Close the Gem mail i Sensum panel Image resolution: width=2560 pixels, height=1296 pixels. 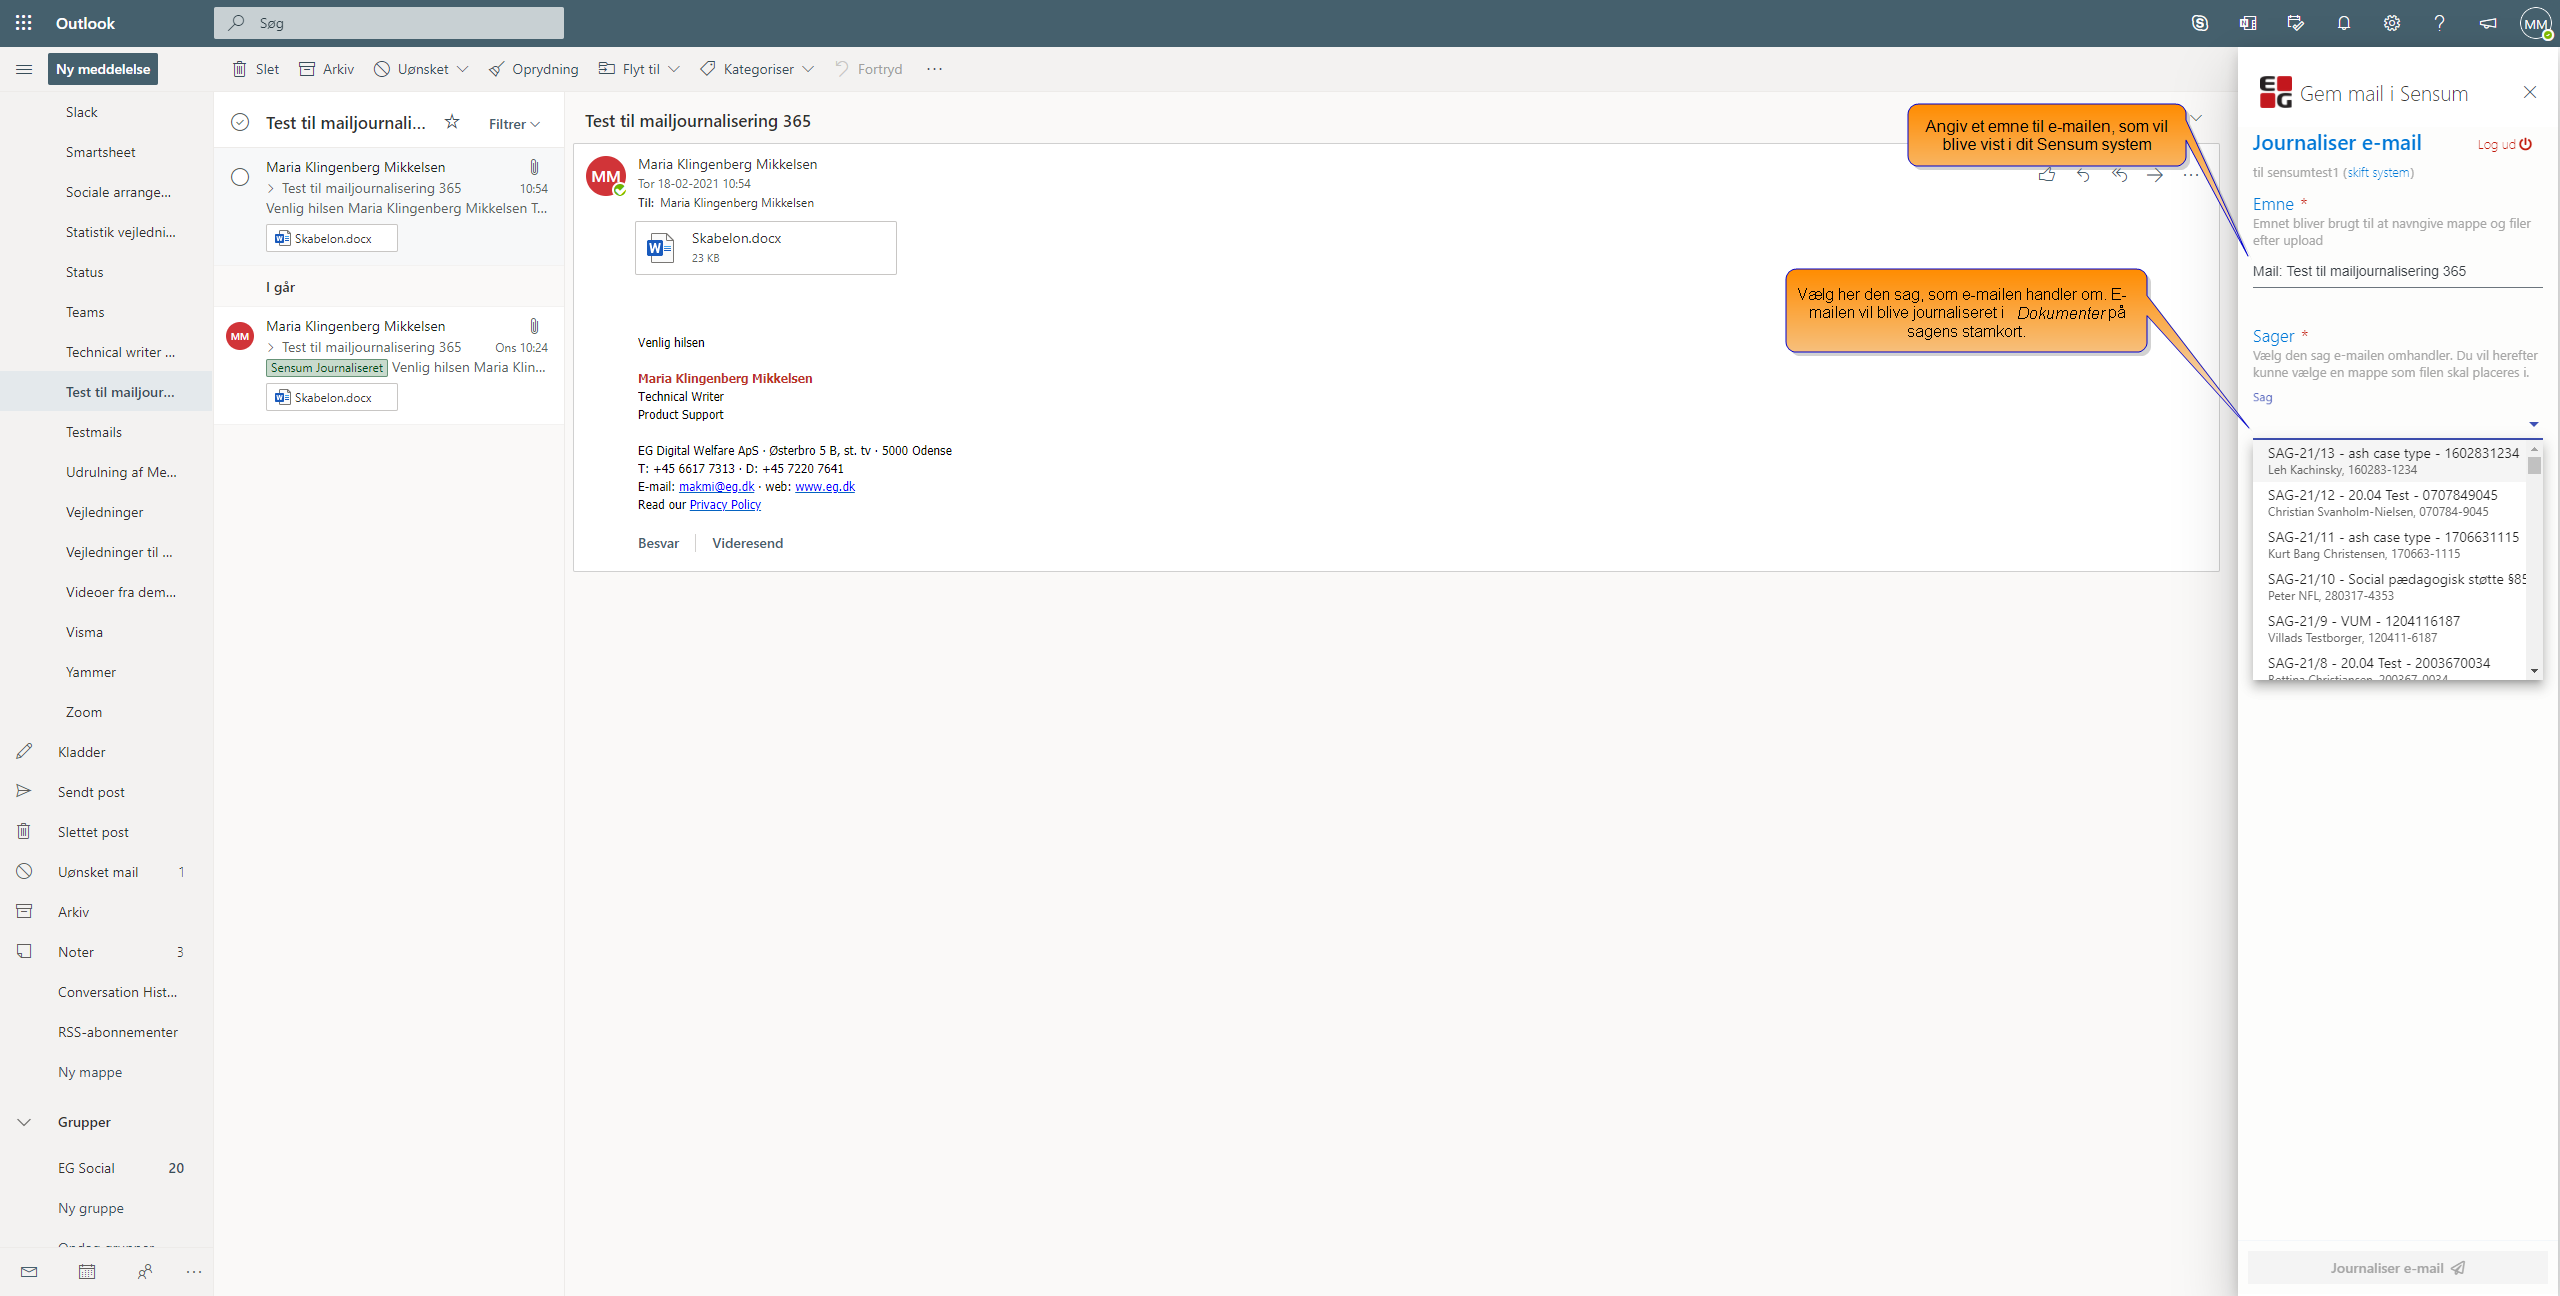[x=2530, y=92]
